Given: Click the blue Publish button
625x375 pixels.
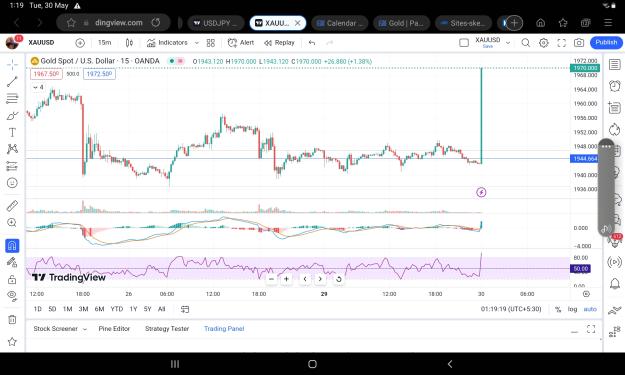Looking at the screenshot, I should click(x=606, y=43).
